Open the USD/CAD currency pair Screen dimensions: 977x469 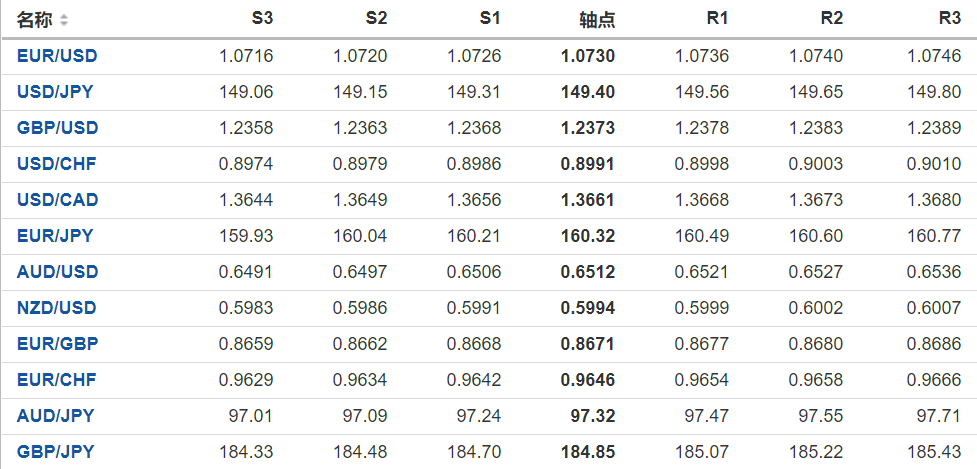point(57,200)
